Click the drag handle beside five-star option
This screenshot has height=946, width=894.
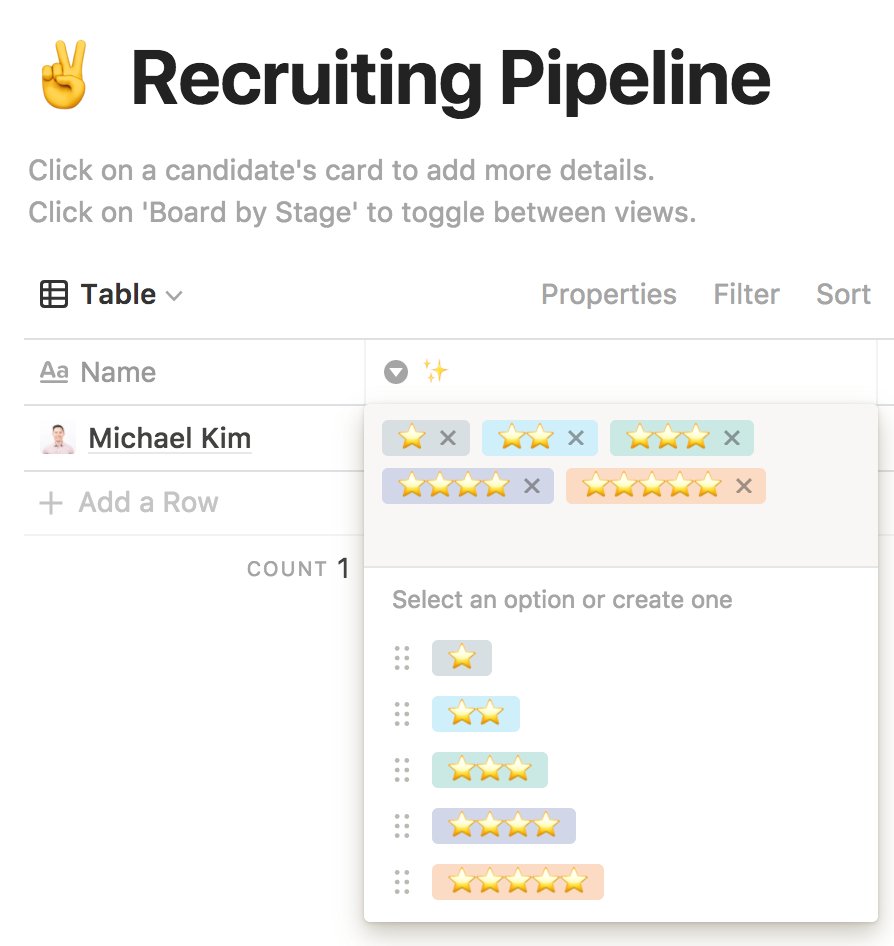point(402,882)
